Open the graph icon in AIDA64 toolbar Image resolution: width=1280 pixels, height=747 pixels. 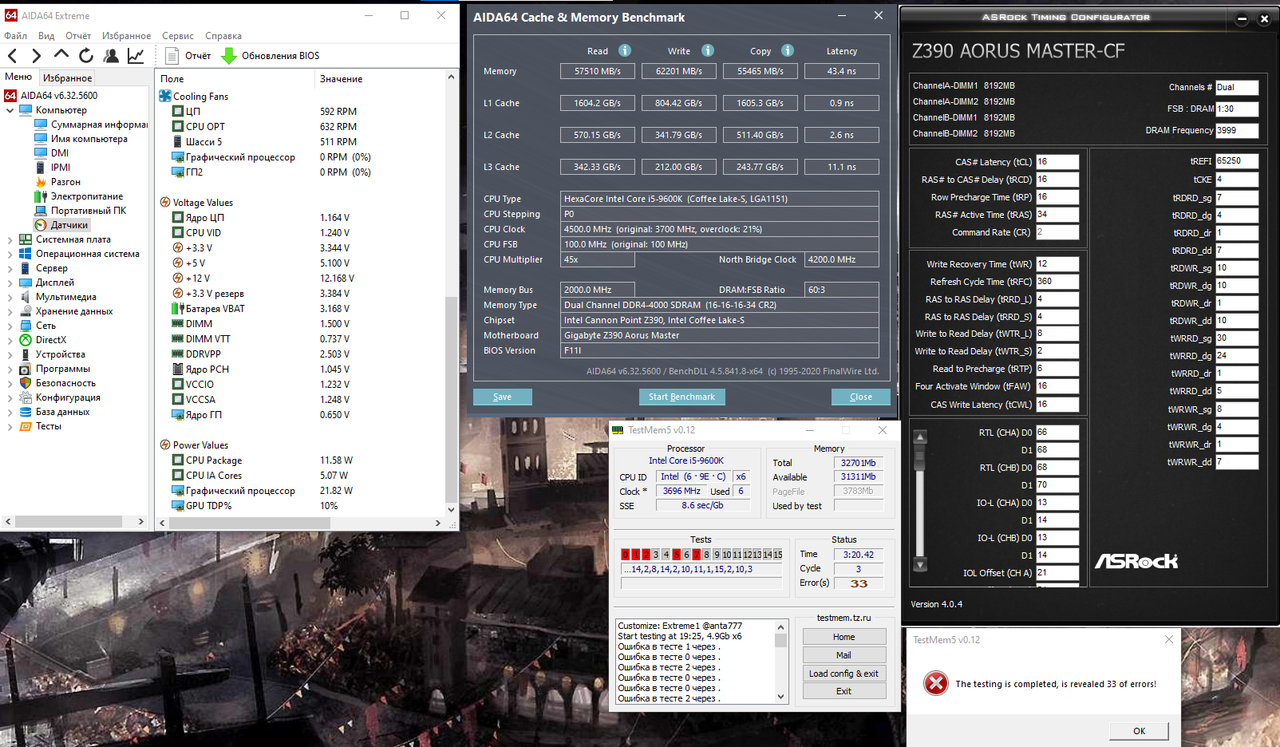pyautogui.click(x=136, y=56)
